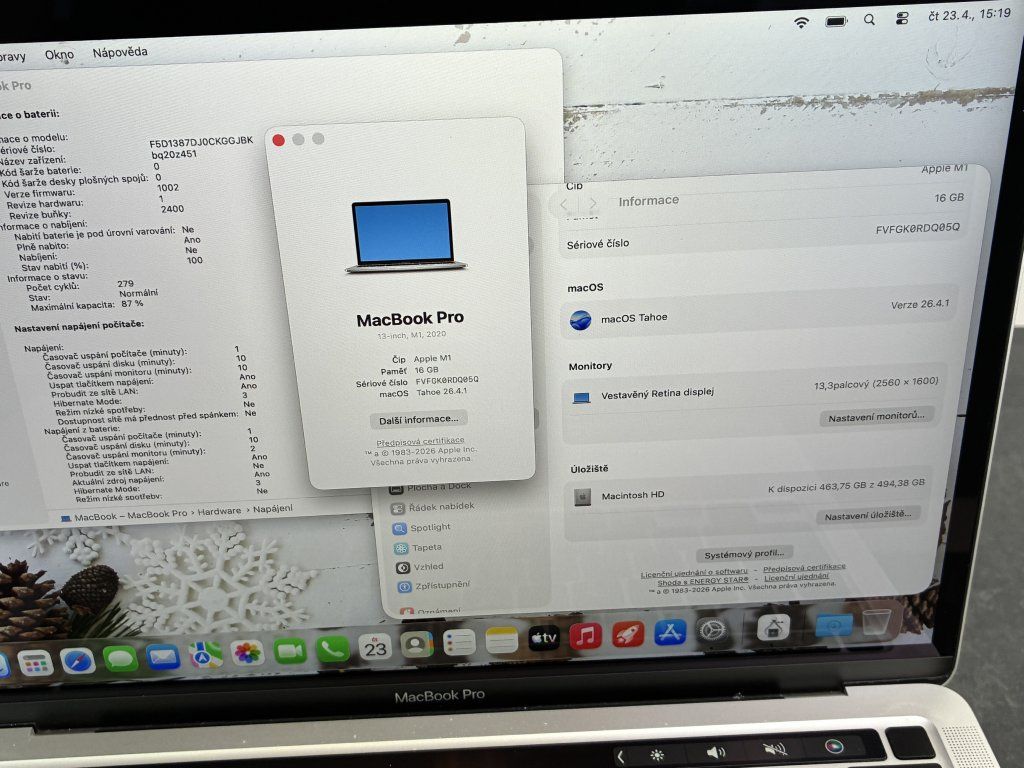
Task: Open System Information icon in the Dock
Action: coord(773,627)
